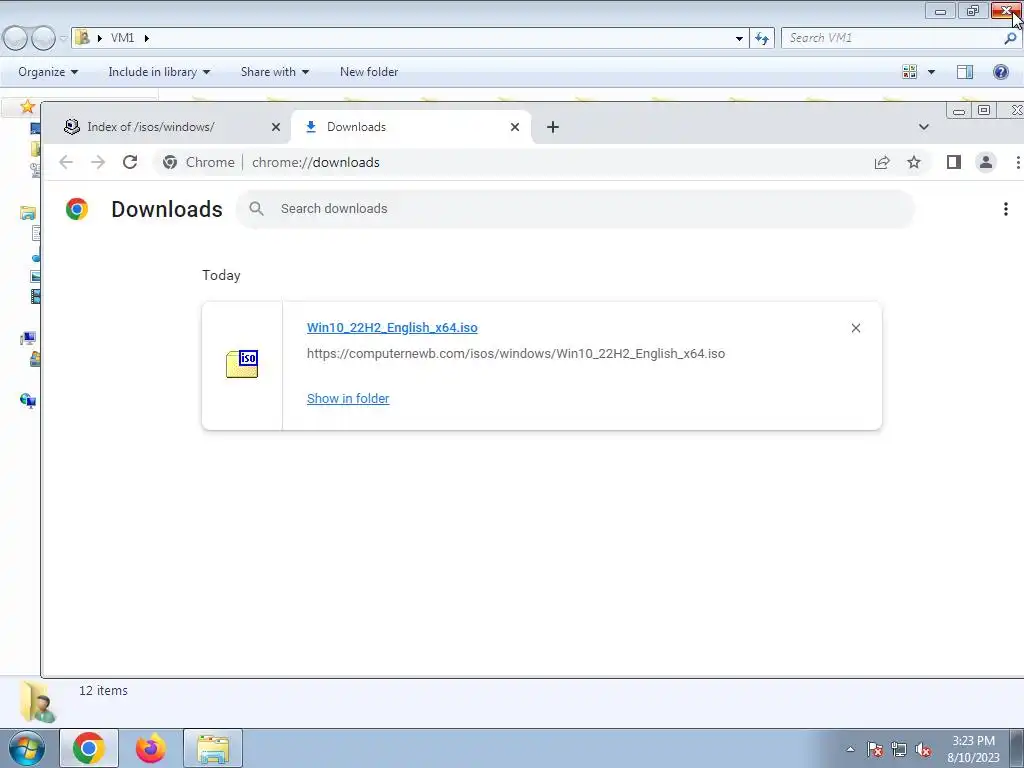Refresh the Explorer VM1 folder
1024x768 pixels.
point(761,38)
